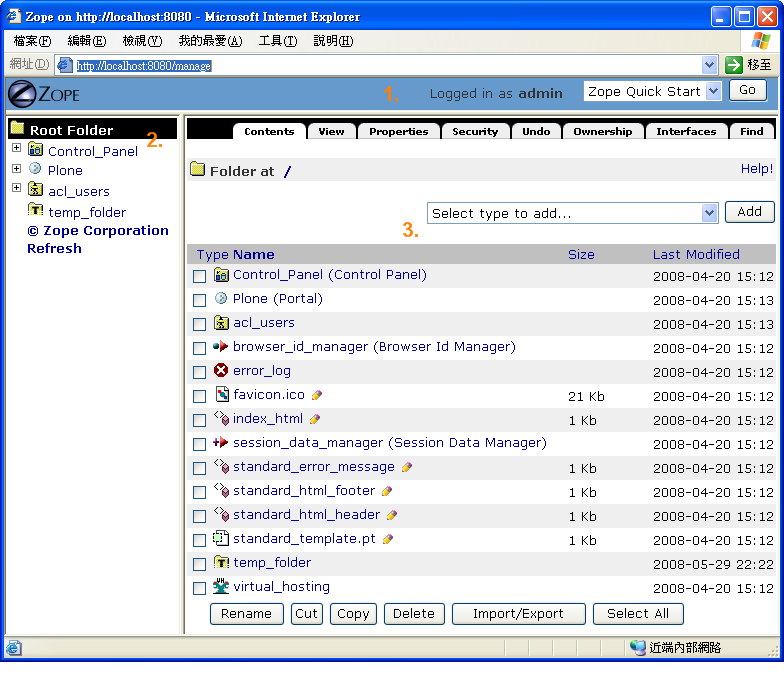Click the virtual_hosting monster icon
The image size is (784, 680).
220,586
